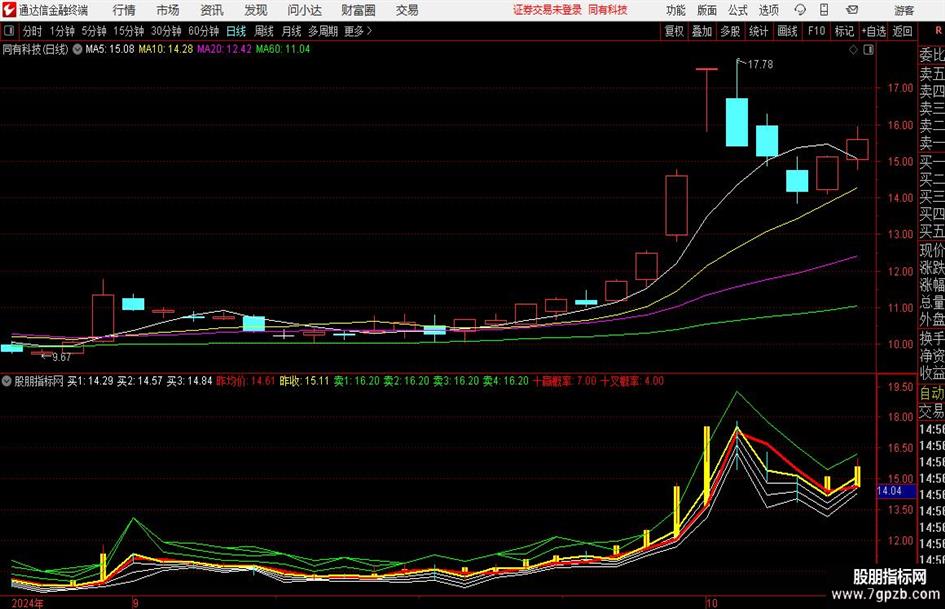Click the MA60: 11.04 value label
Viewport: 945px width, 609px height.
(x=283, y=49)
